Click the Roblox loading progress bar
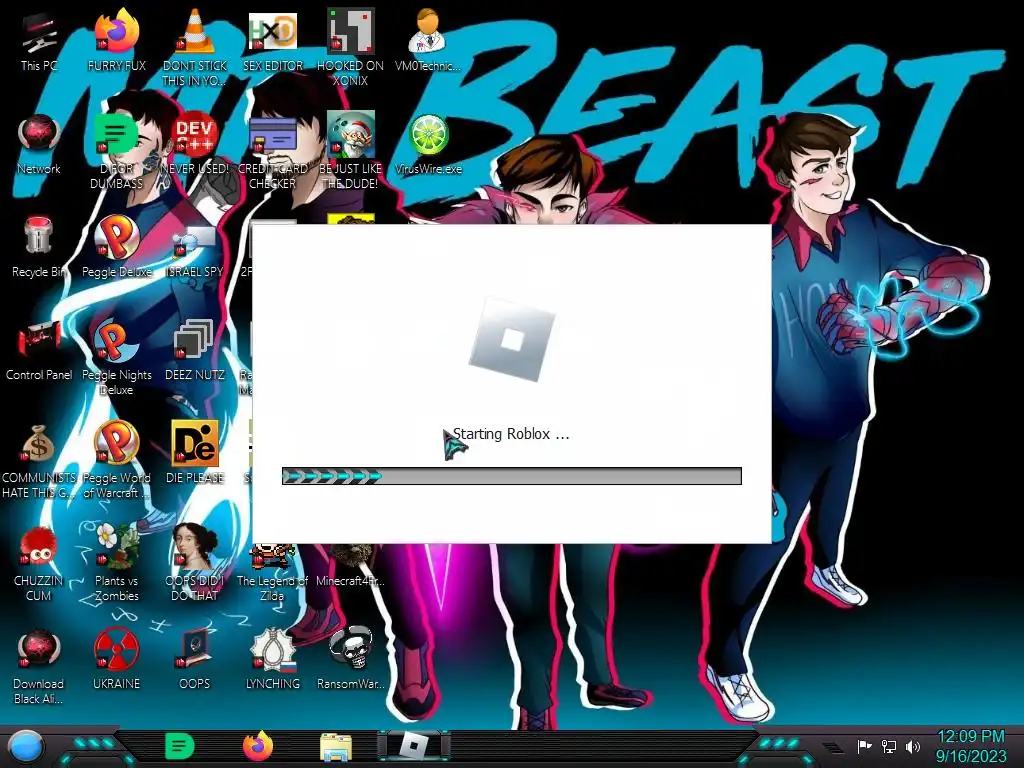The image size is (1024, 768). click(511, 476)
